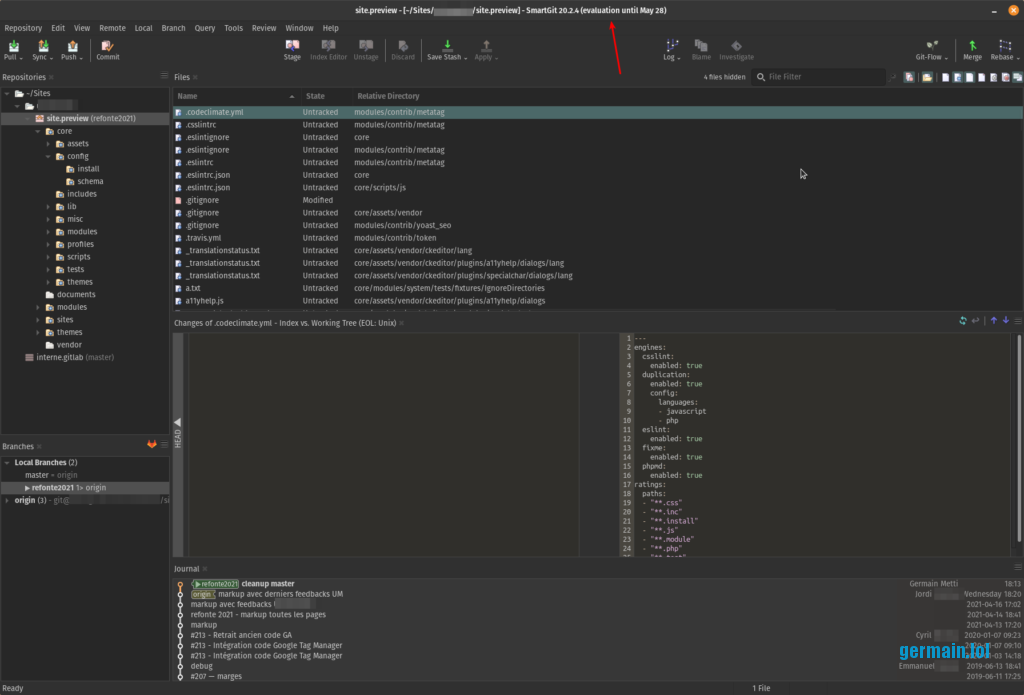
Task: Open the Save Stash dropdown arrow
Action: 466,57
